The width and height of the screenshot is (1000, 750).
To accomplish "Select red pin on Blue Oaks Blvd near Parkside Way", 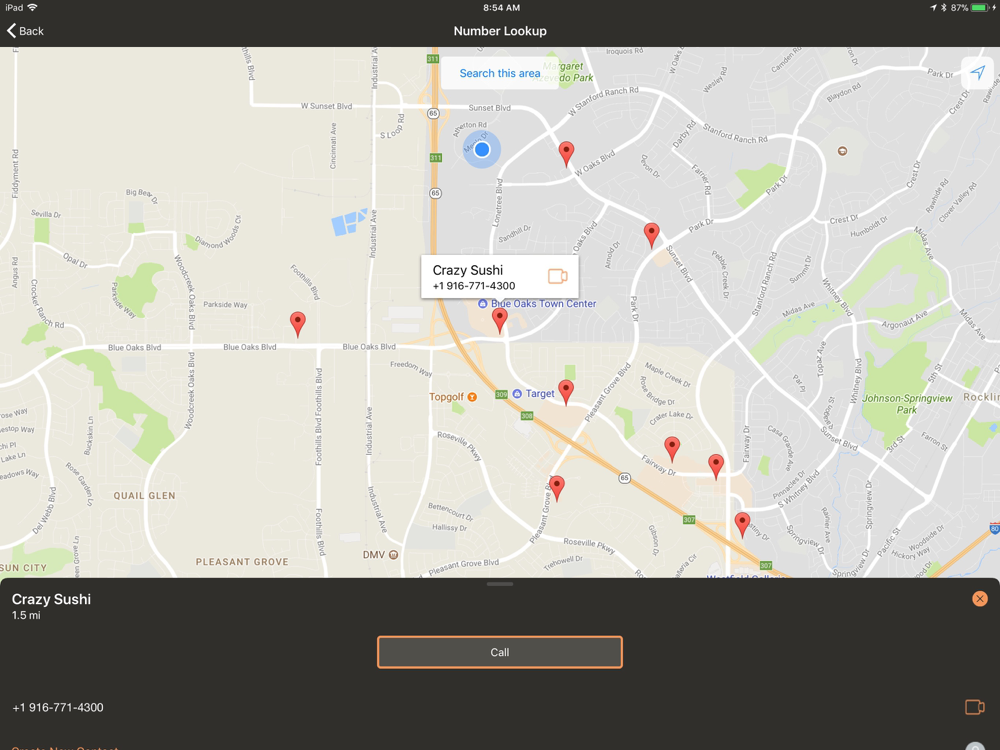I will pos(297,324).
